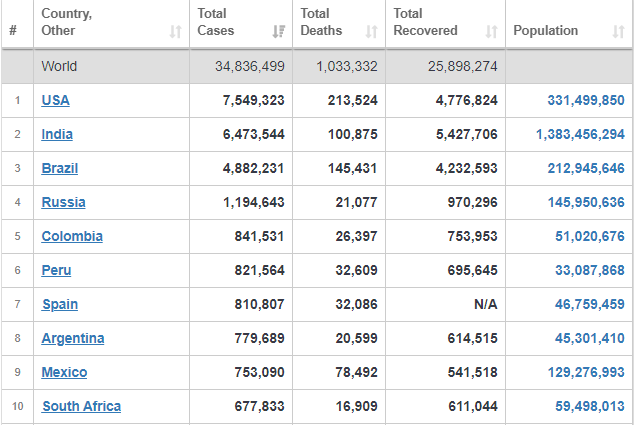Click the Total Cases header text
This screenshot has height=425, width=635.
(215, 22)
